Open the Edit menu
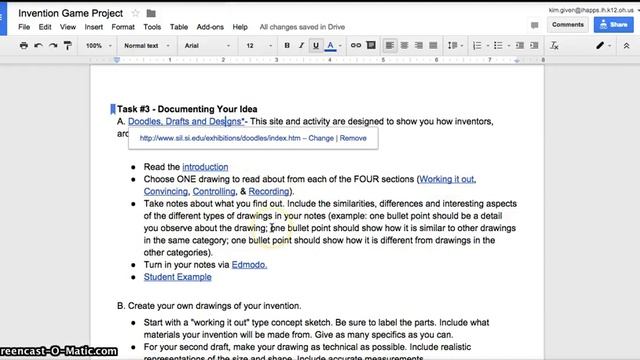This screenshot has height=360, width=640. coord(45,27)
